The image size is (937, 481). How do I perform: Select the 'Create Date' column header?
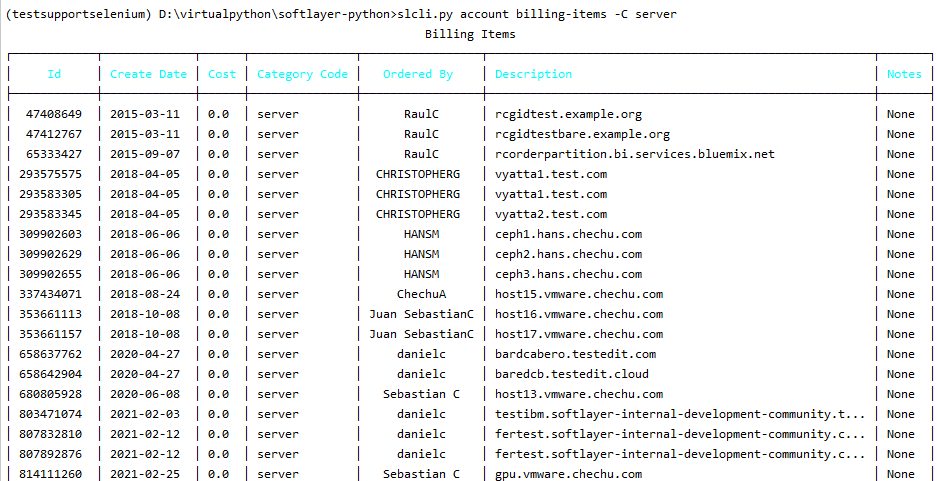(149, 74)
